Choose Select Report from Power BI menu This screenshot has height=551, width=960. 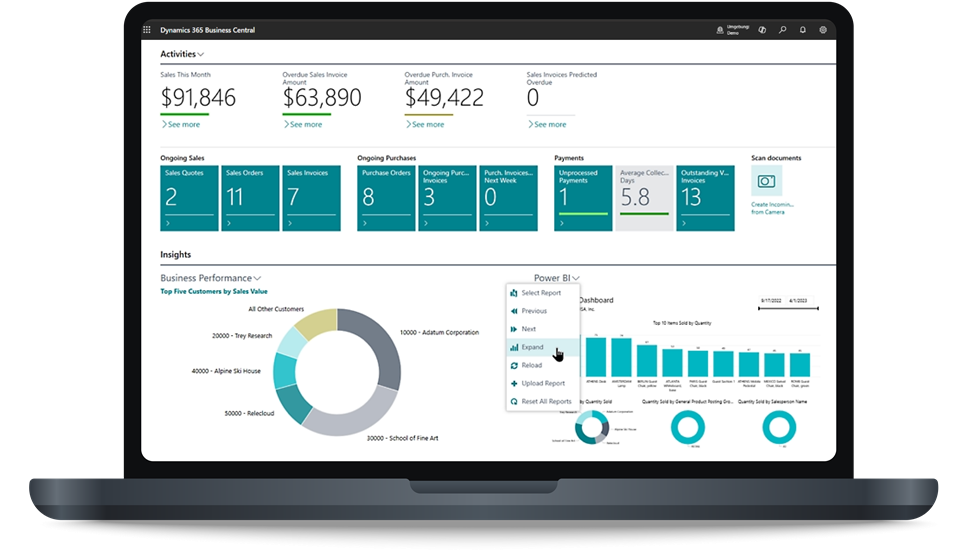click(542, 293)
